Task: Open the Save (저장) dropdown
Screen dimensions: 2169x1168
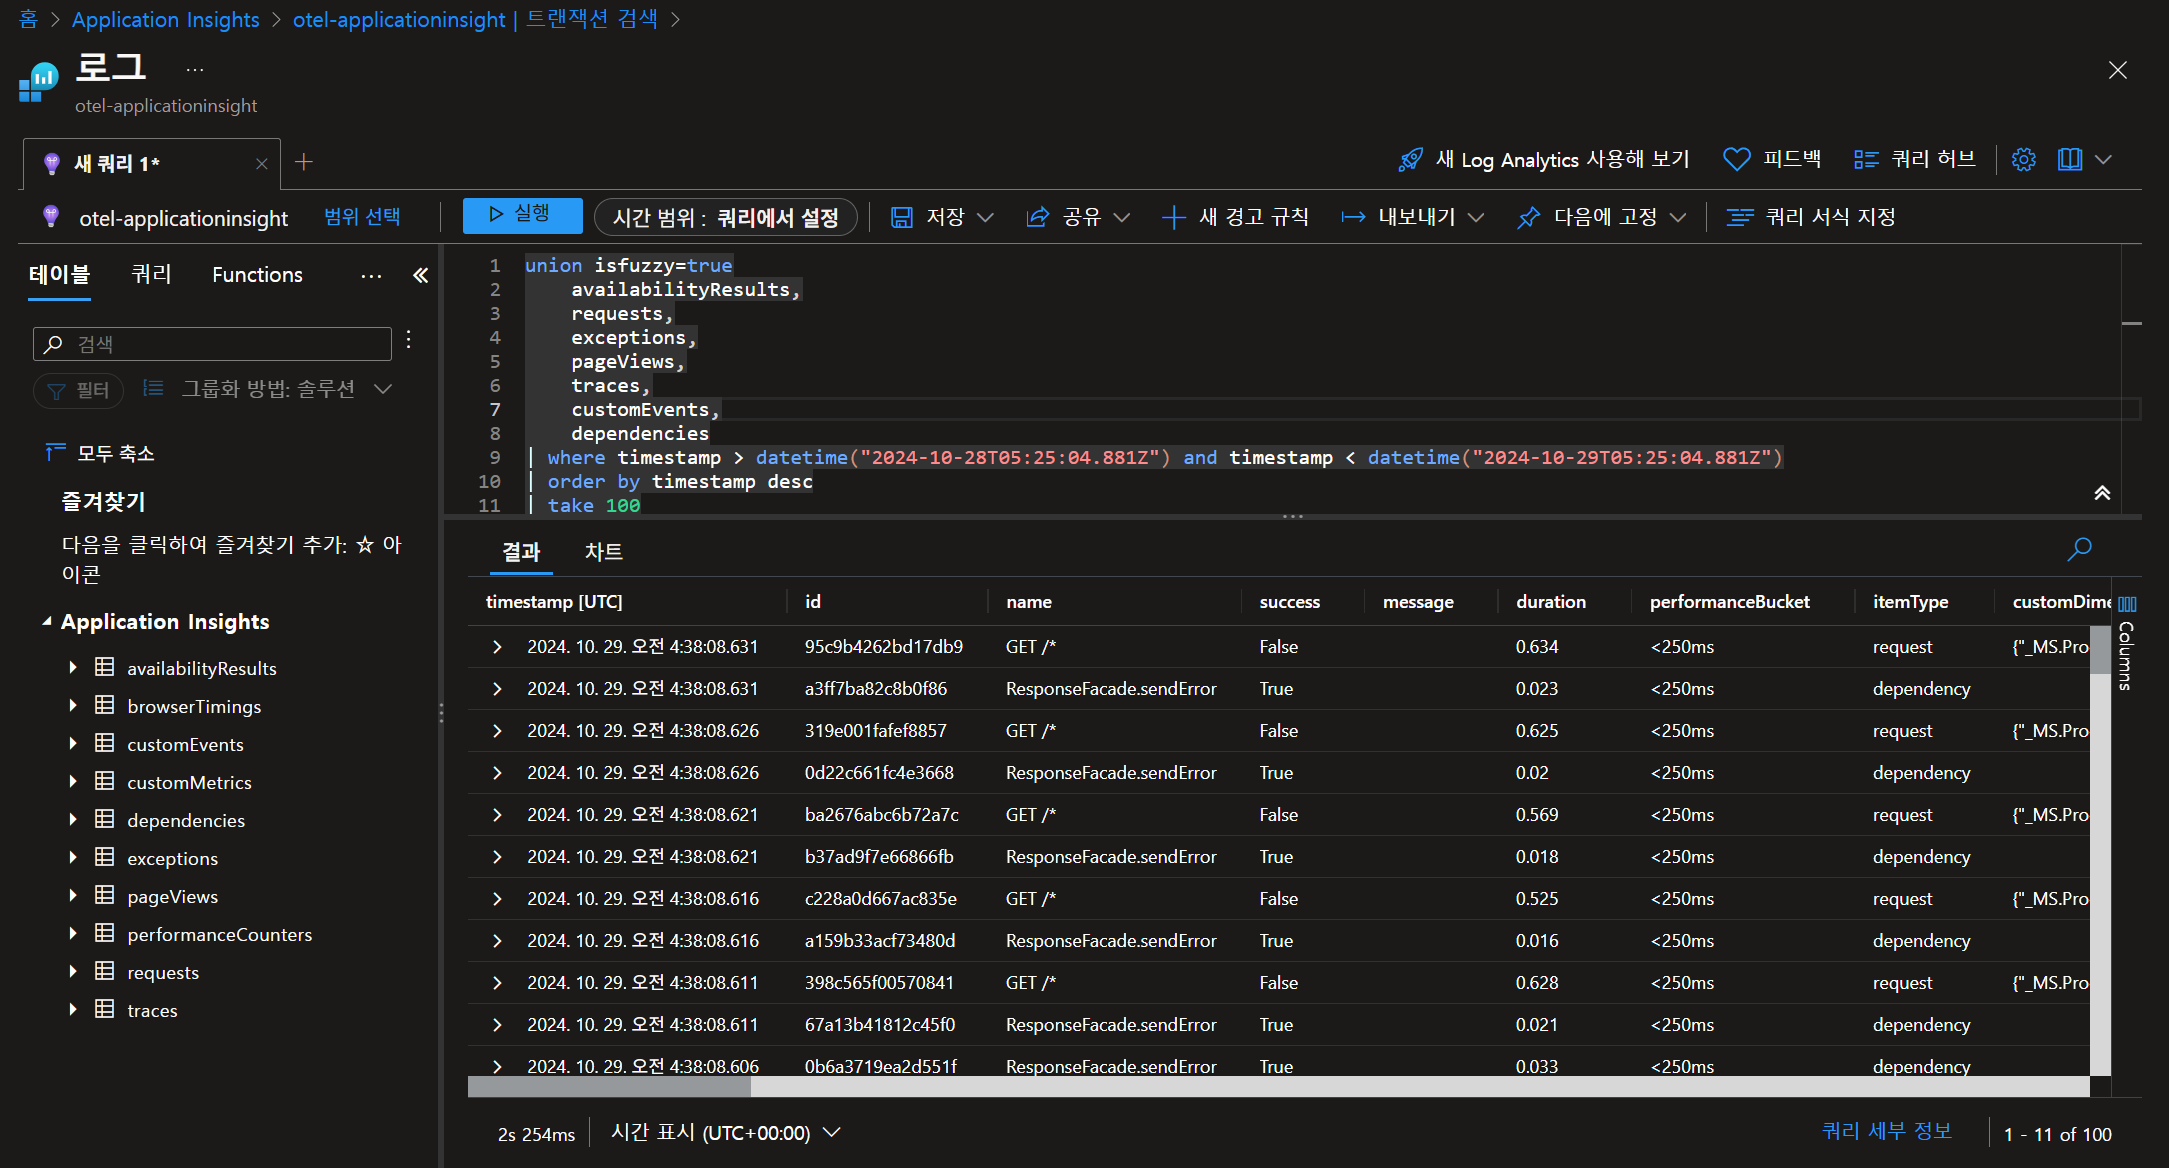Action: tap(985, 217)
